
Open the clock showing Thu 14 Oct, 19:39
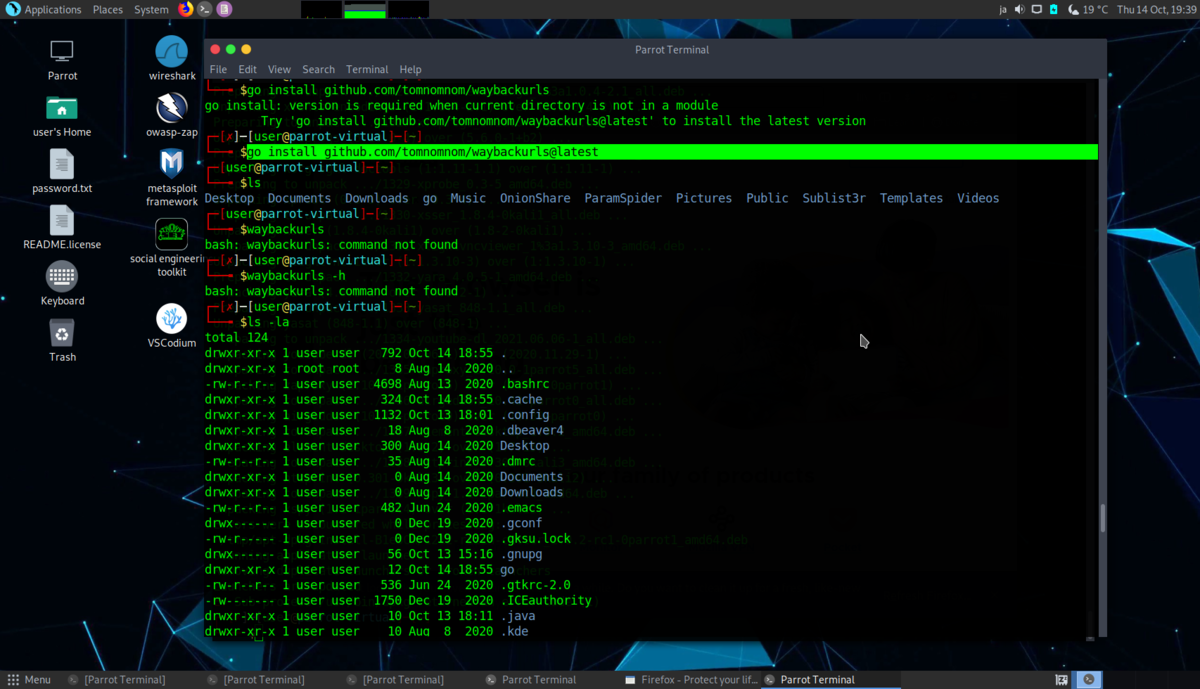[x=1156, y=9]
